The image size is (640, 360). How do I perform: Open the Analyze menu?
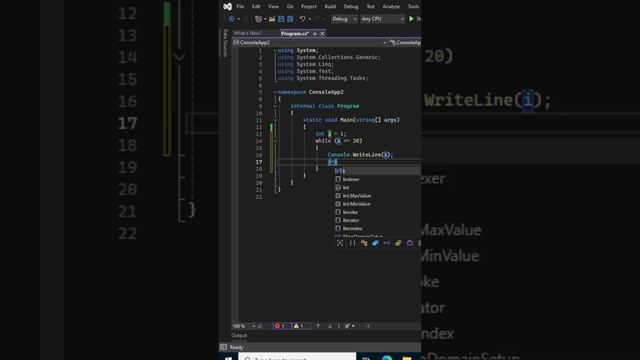pyautogui.click(x=391, y=7)
